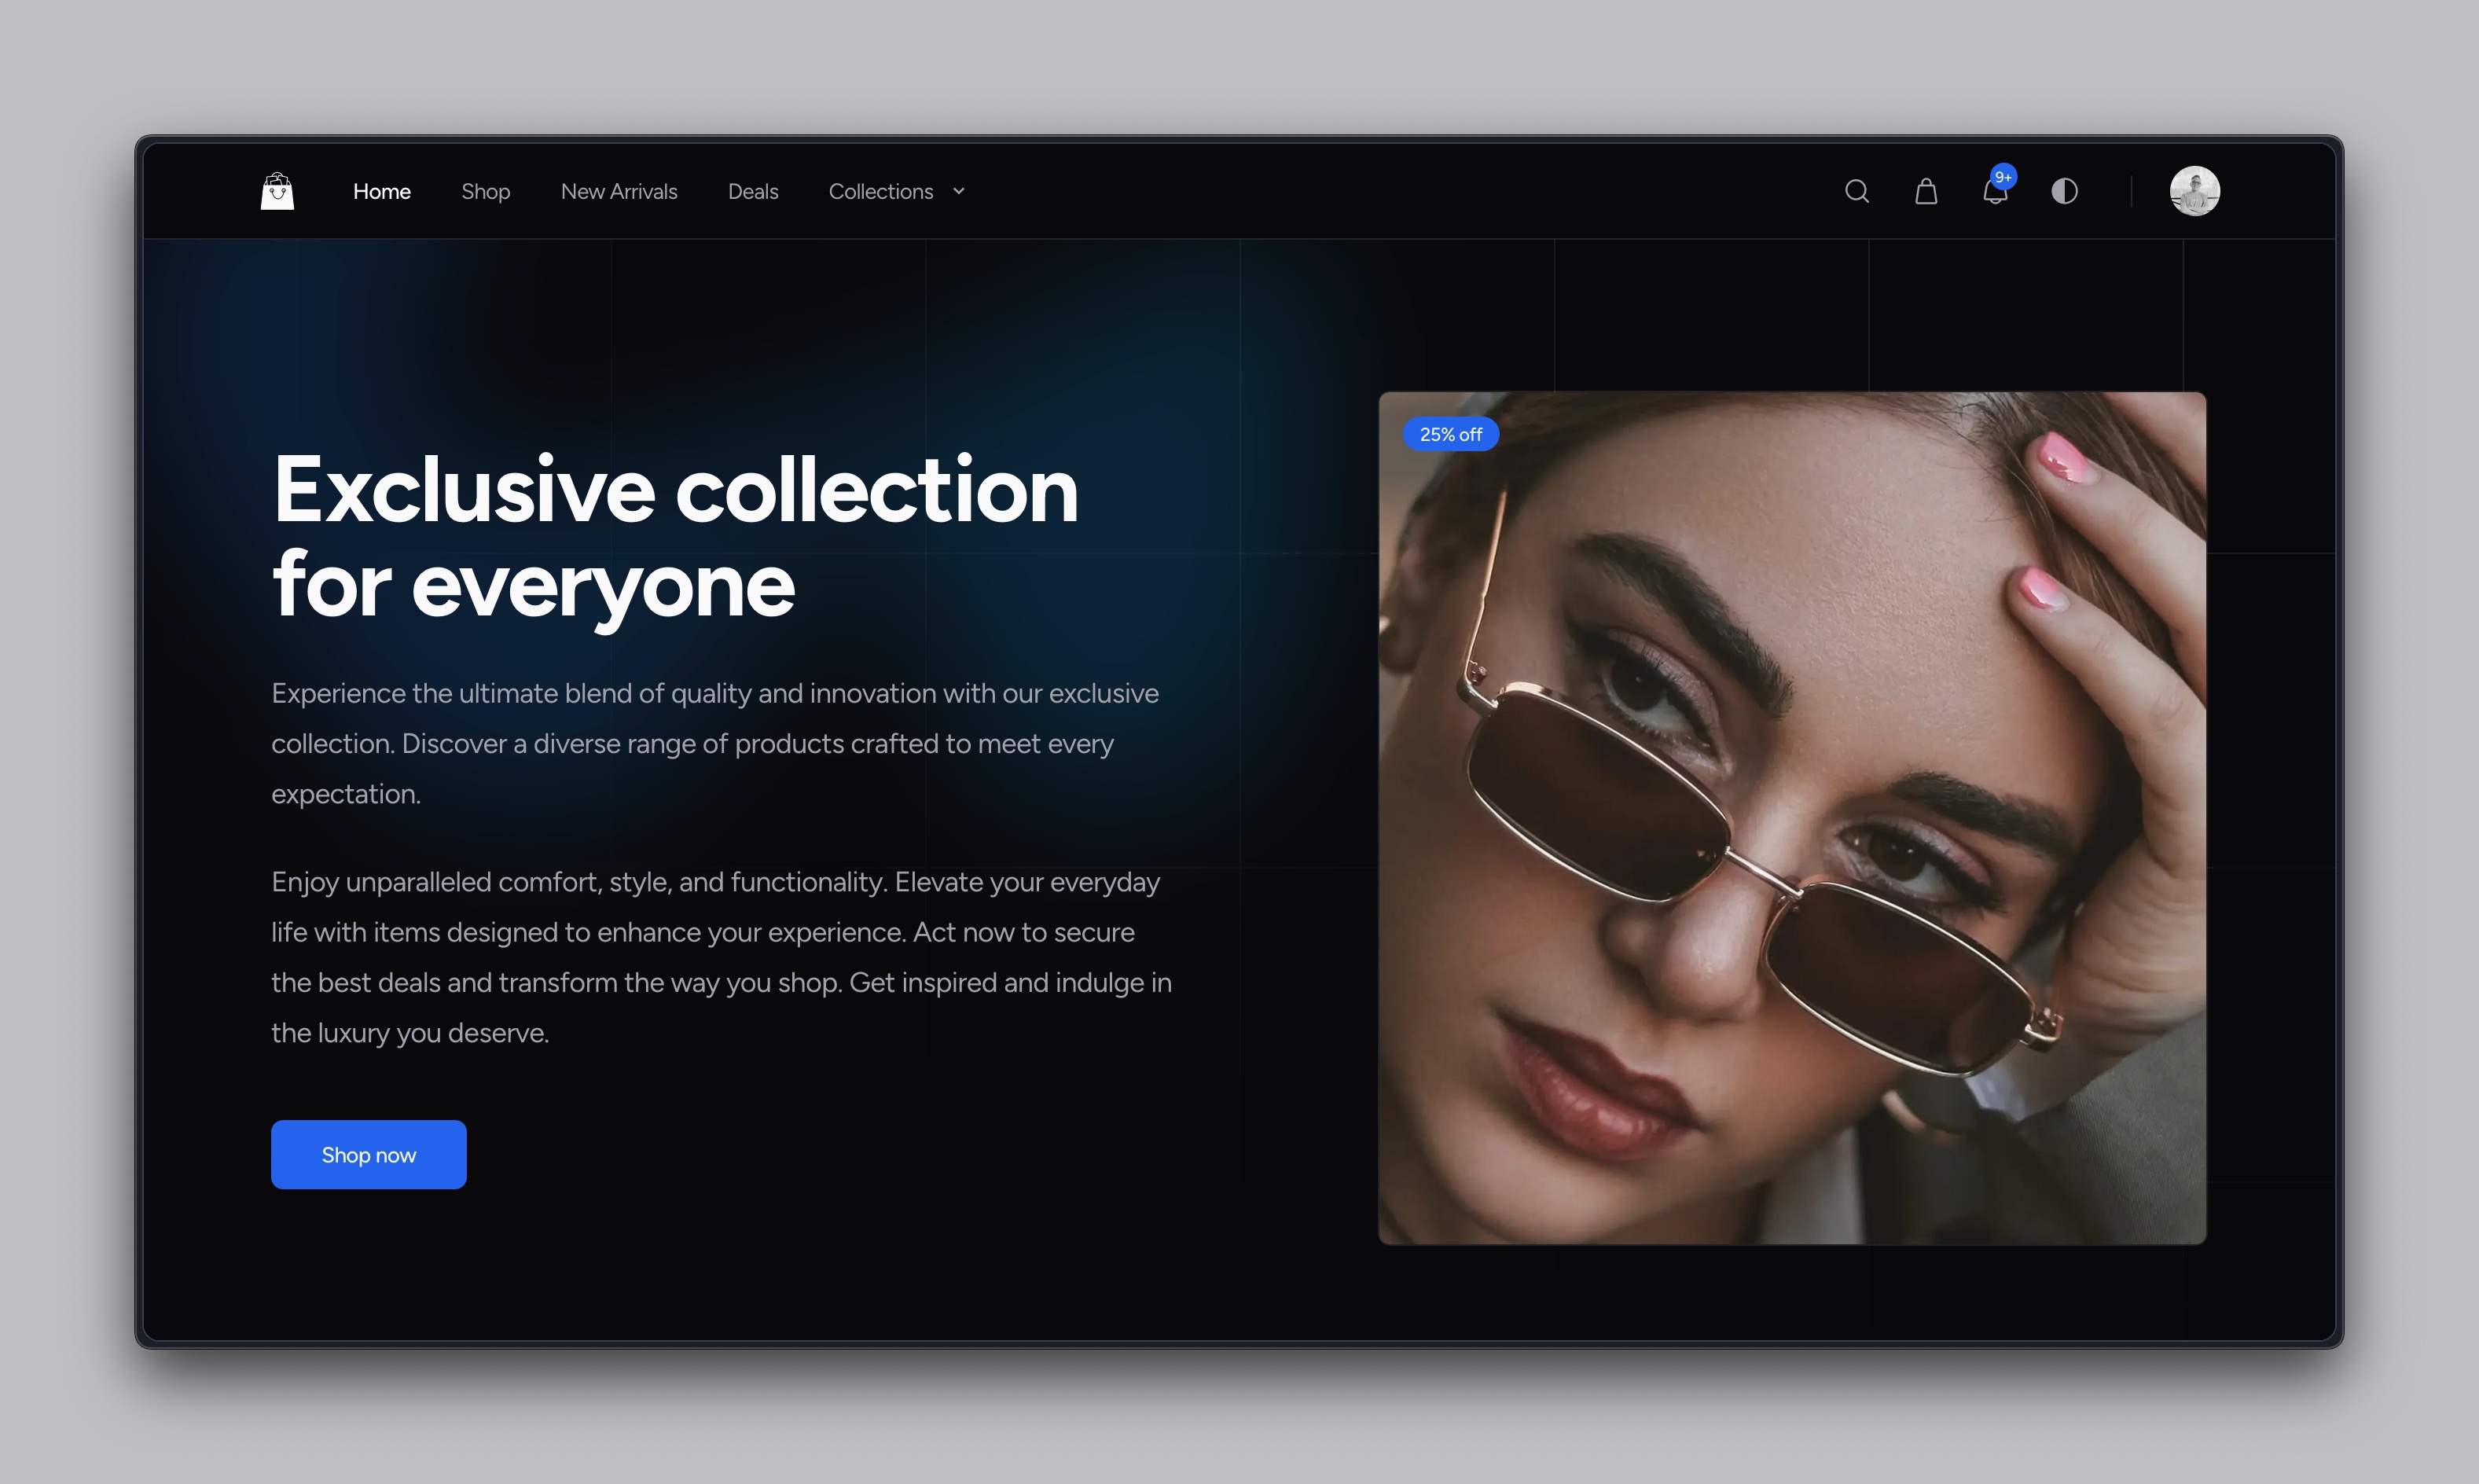Open the shopping cart icon
2479x1484 pixels.
pyautogui.click(x=1925, y=191)
